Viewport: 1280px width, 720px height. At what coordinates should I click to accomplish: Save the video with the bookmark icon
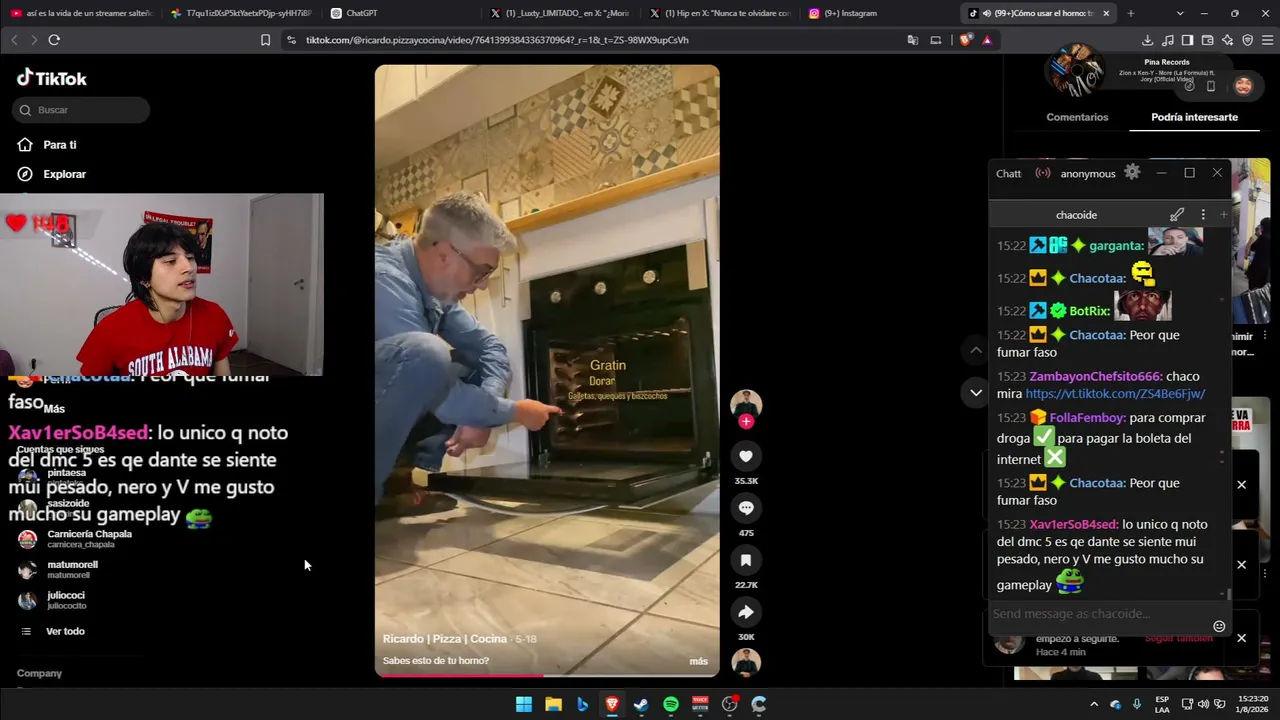pos(746,560)
